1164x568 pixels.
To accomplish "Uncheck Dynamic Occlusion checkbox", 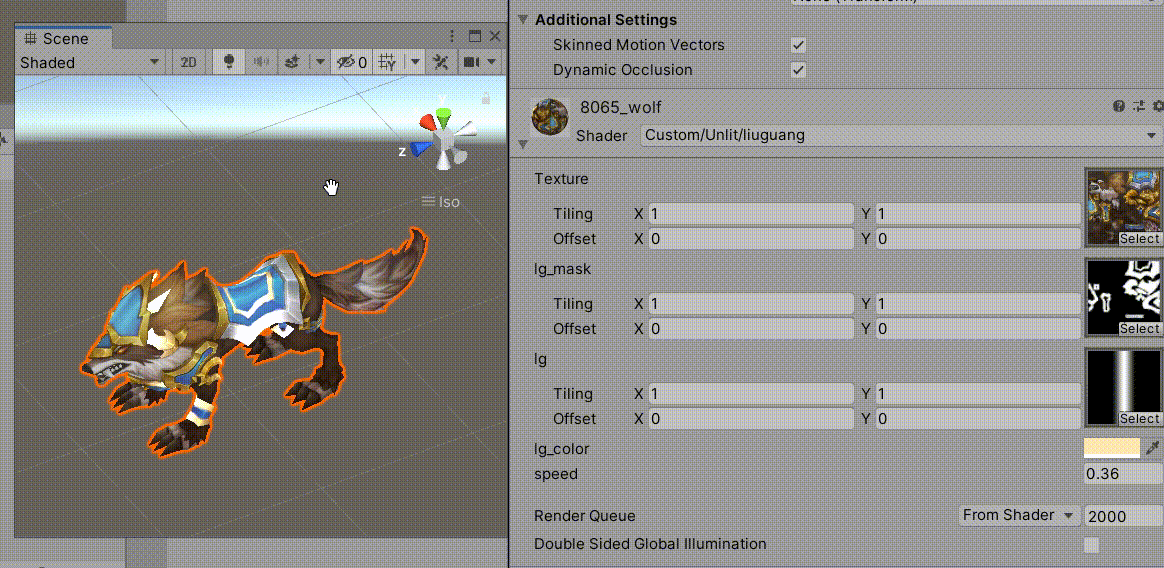I will pyautogui.click(x=798, y=71).
